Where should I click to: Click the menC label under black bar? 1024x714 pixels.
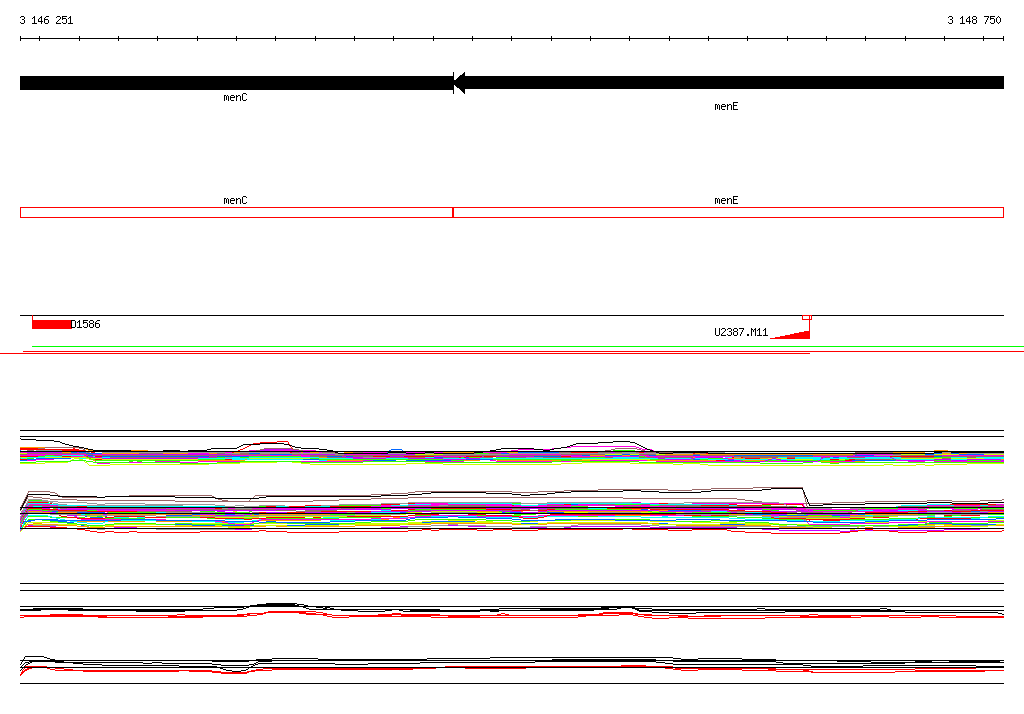[235, 97]
